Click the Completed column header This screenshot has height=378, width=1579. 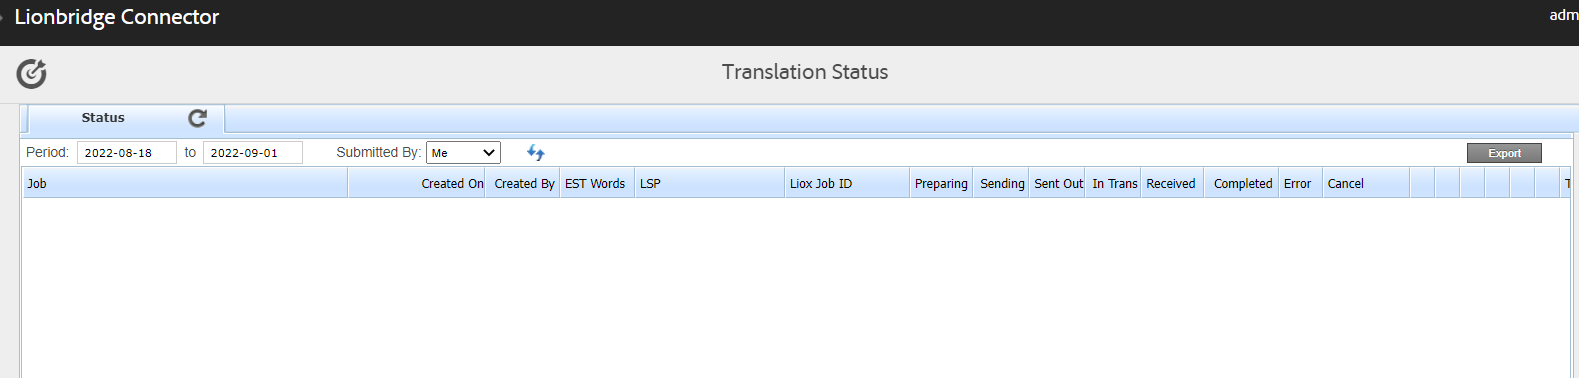pos(1242,183)
